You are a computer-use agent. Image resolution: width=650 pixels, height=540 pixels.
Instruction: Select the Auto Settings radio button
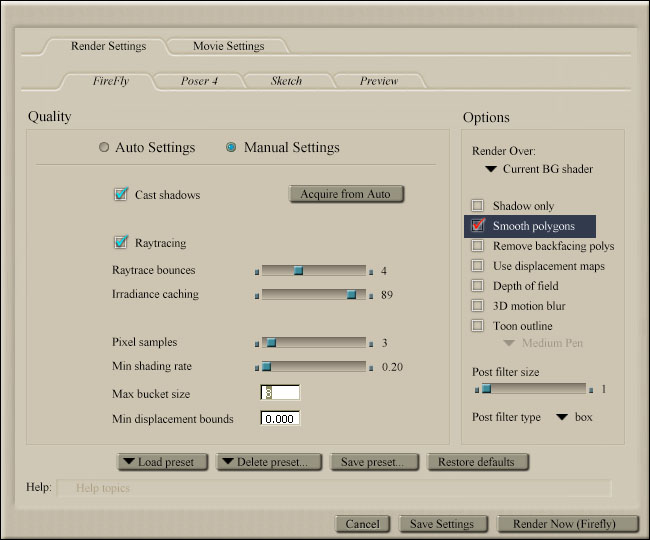(104, 148)
